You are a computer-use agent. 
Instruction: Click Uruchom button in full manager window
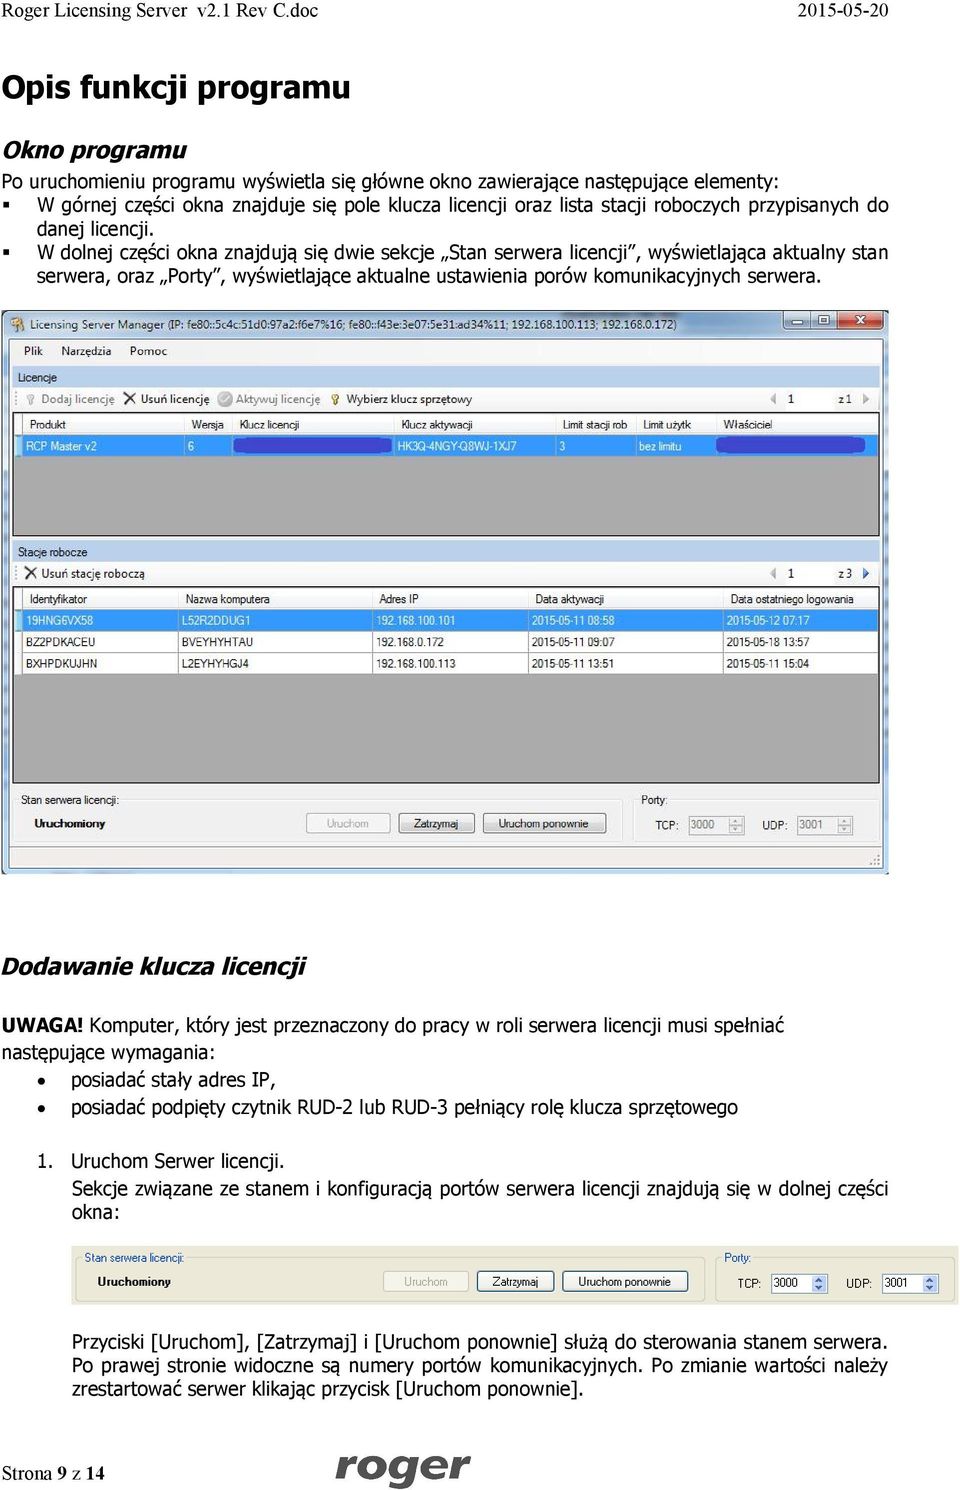click(348, 824)
